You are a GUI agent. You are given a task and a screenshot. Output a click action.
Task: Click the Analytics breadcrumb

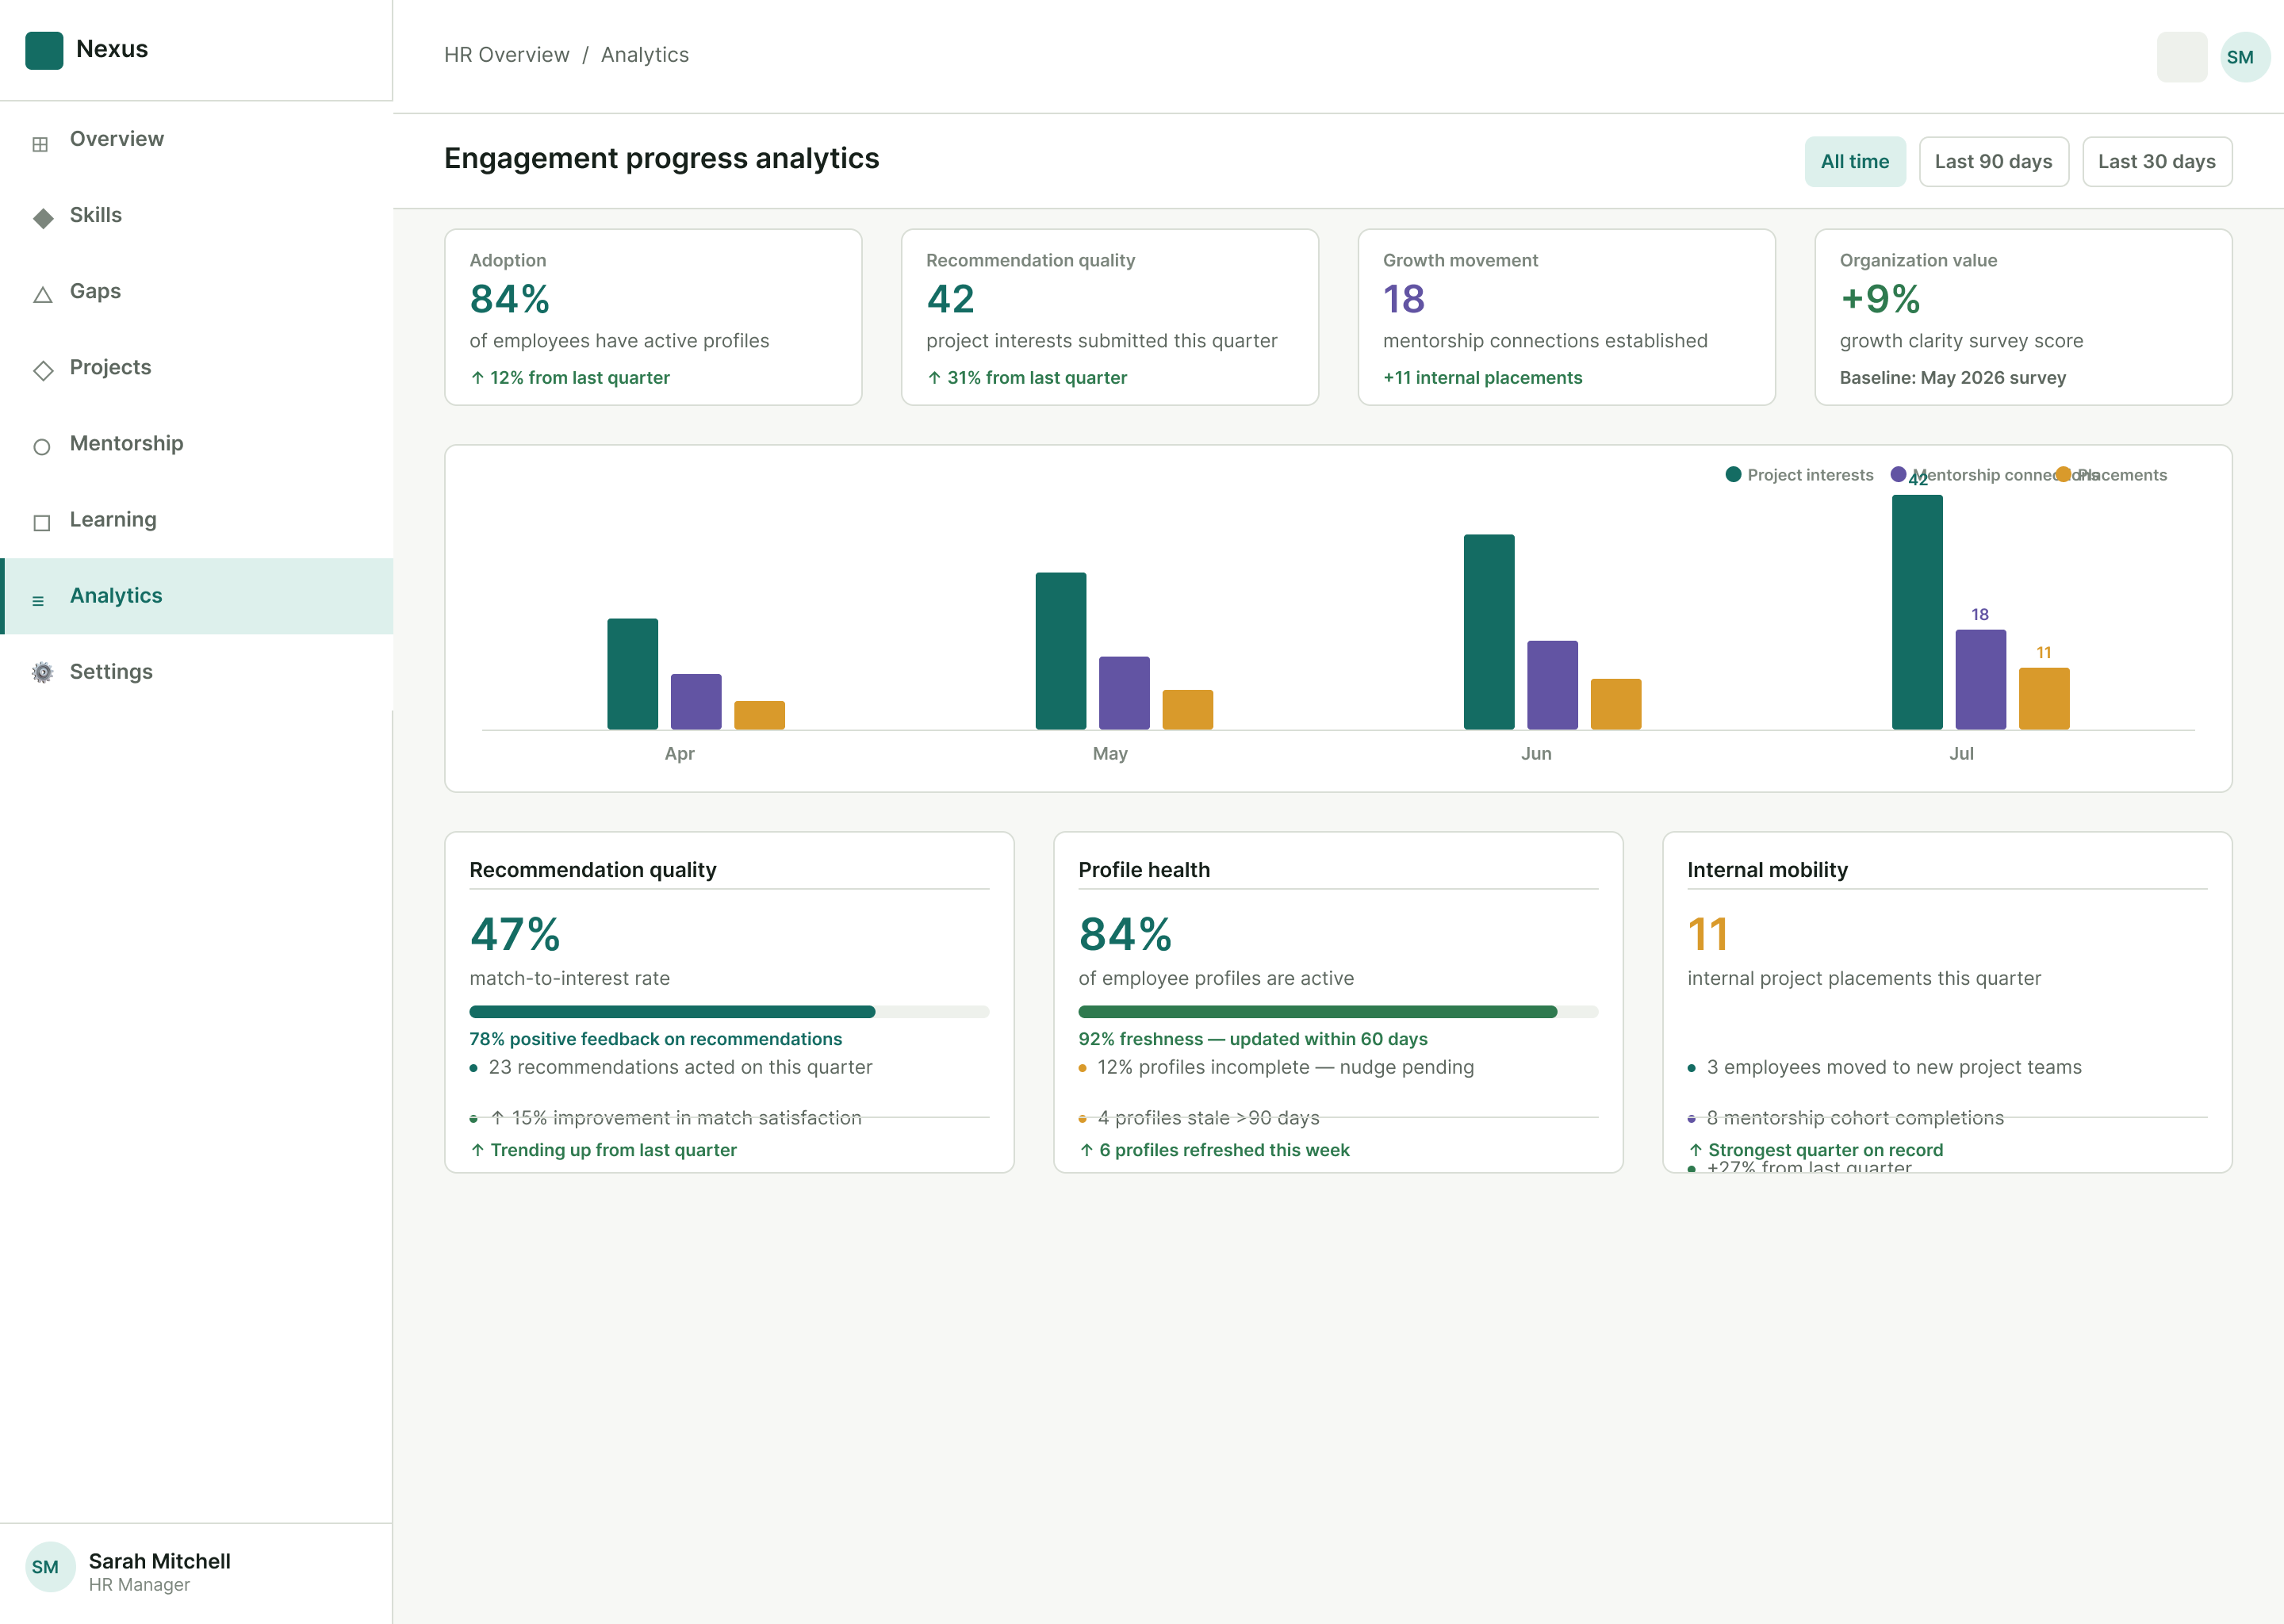pyautogui.click(x=644, y=55)
